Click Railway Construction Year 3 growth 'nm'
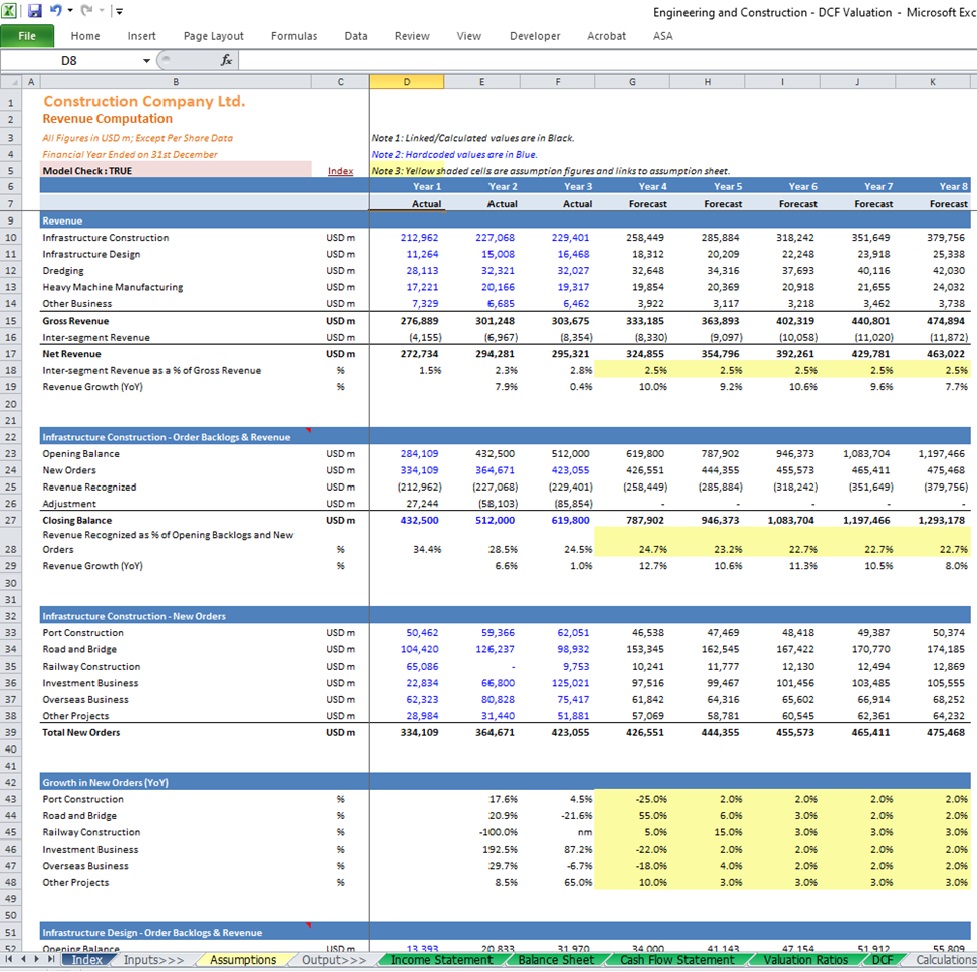Screen dimensions: 977x972 584,832
